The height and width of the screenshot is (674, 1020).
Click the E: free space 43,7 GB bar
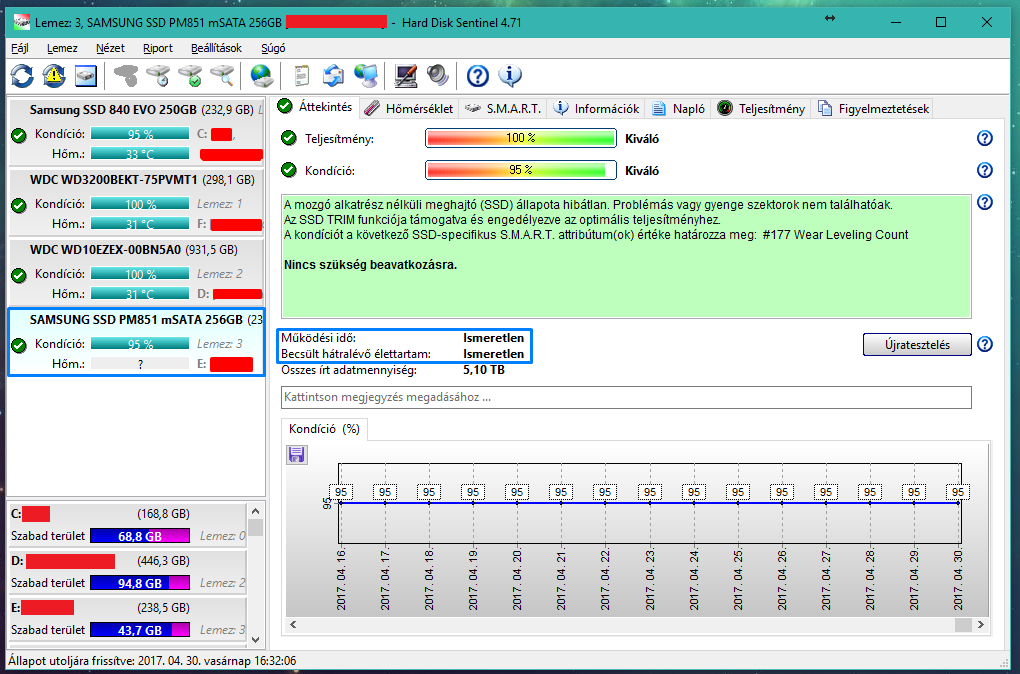pyautogui.click(x=140, y=630)
